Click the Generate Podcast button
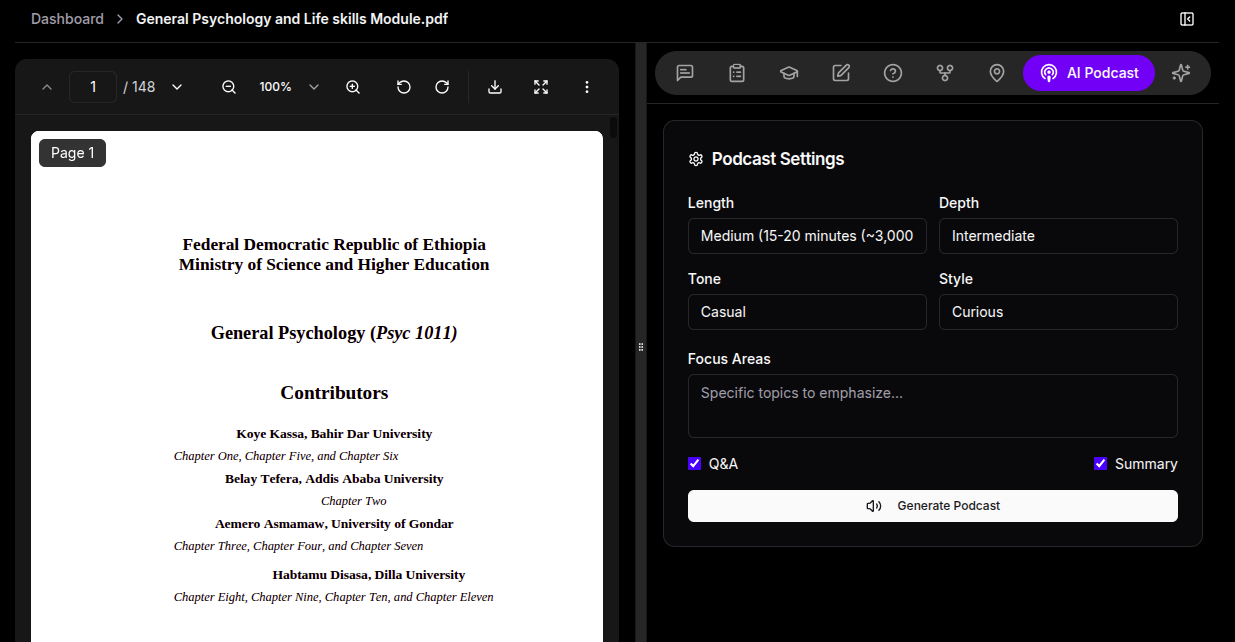The image size is (1235, 642). point(933,506)
